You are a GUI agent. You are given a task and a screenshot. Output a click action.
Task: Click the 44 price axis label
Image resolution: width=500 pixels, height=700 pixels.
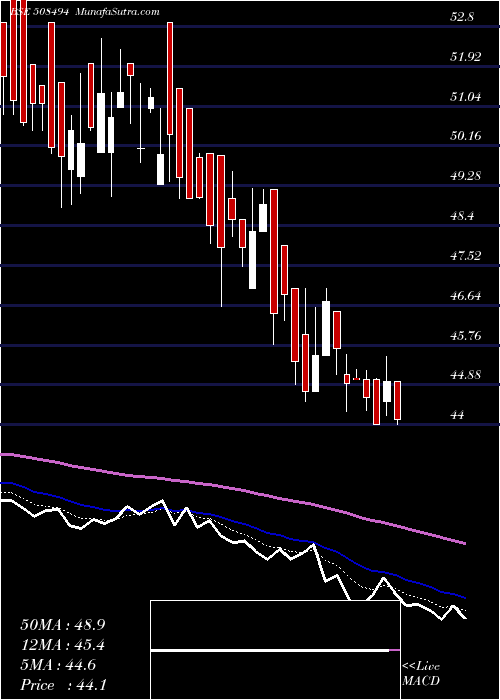click(458, 415)
